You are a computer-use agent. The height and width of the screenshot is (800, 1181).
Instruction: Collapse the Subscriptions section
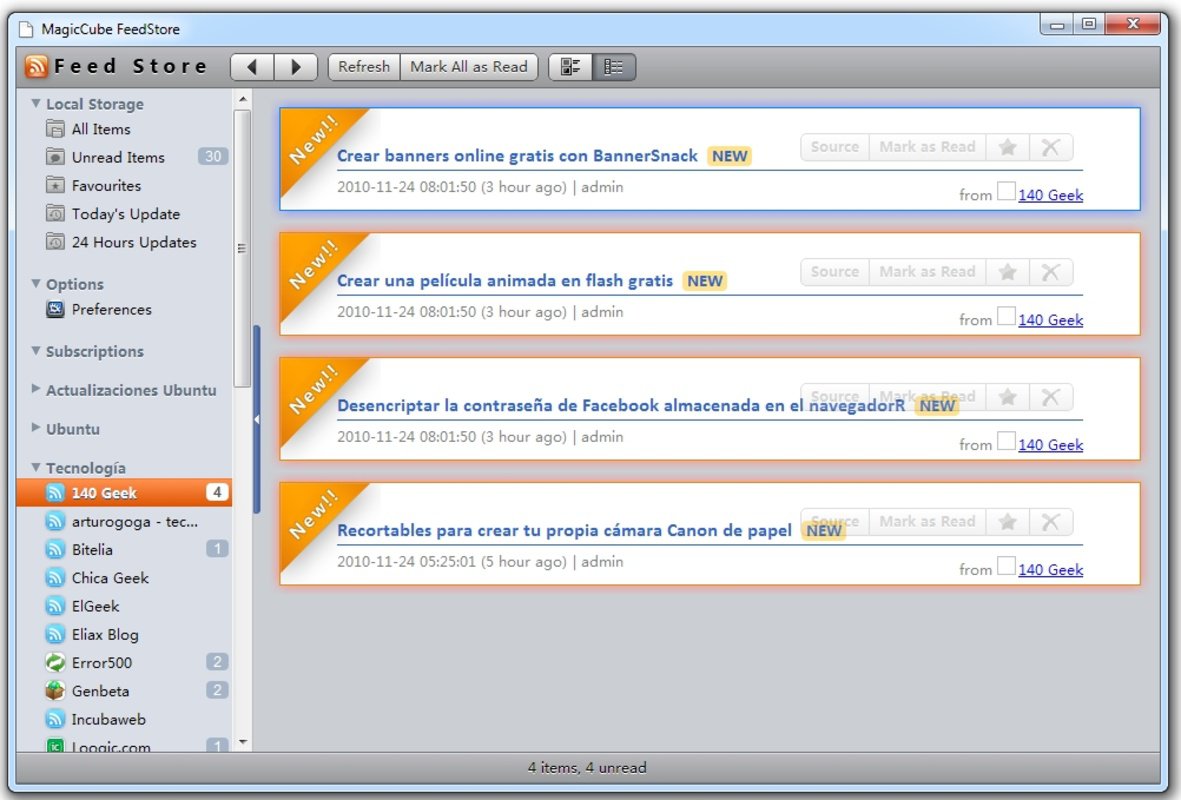point(35,350)
